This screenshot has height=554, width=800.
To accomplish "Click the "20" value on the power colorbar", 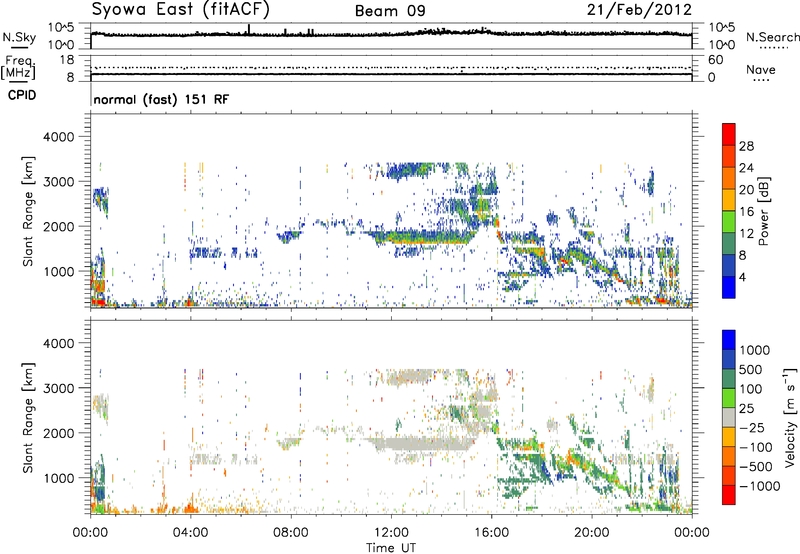I will coord(746,190).
